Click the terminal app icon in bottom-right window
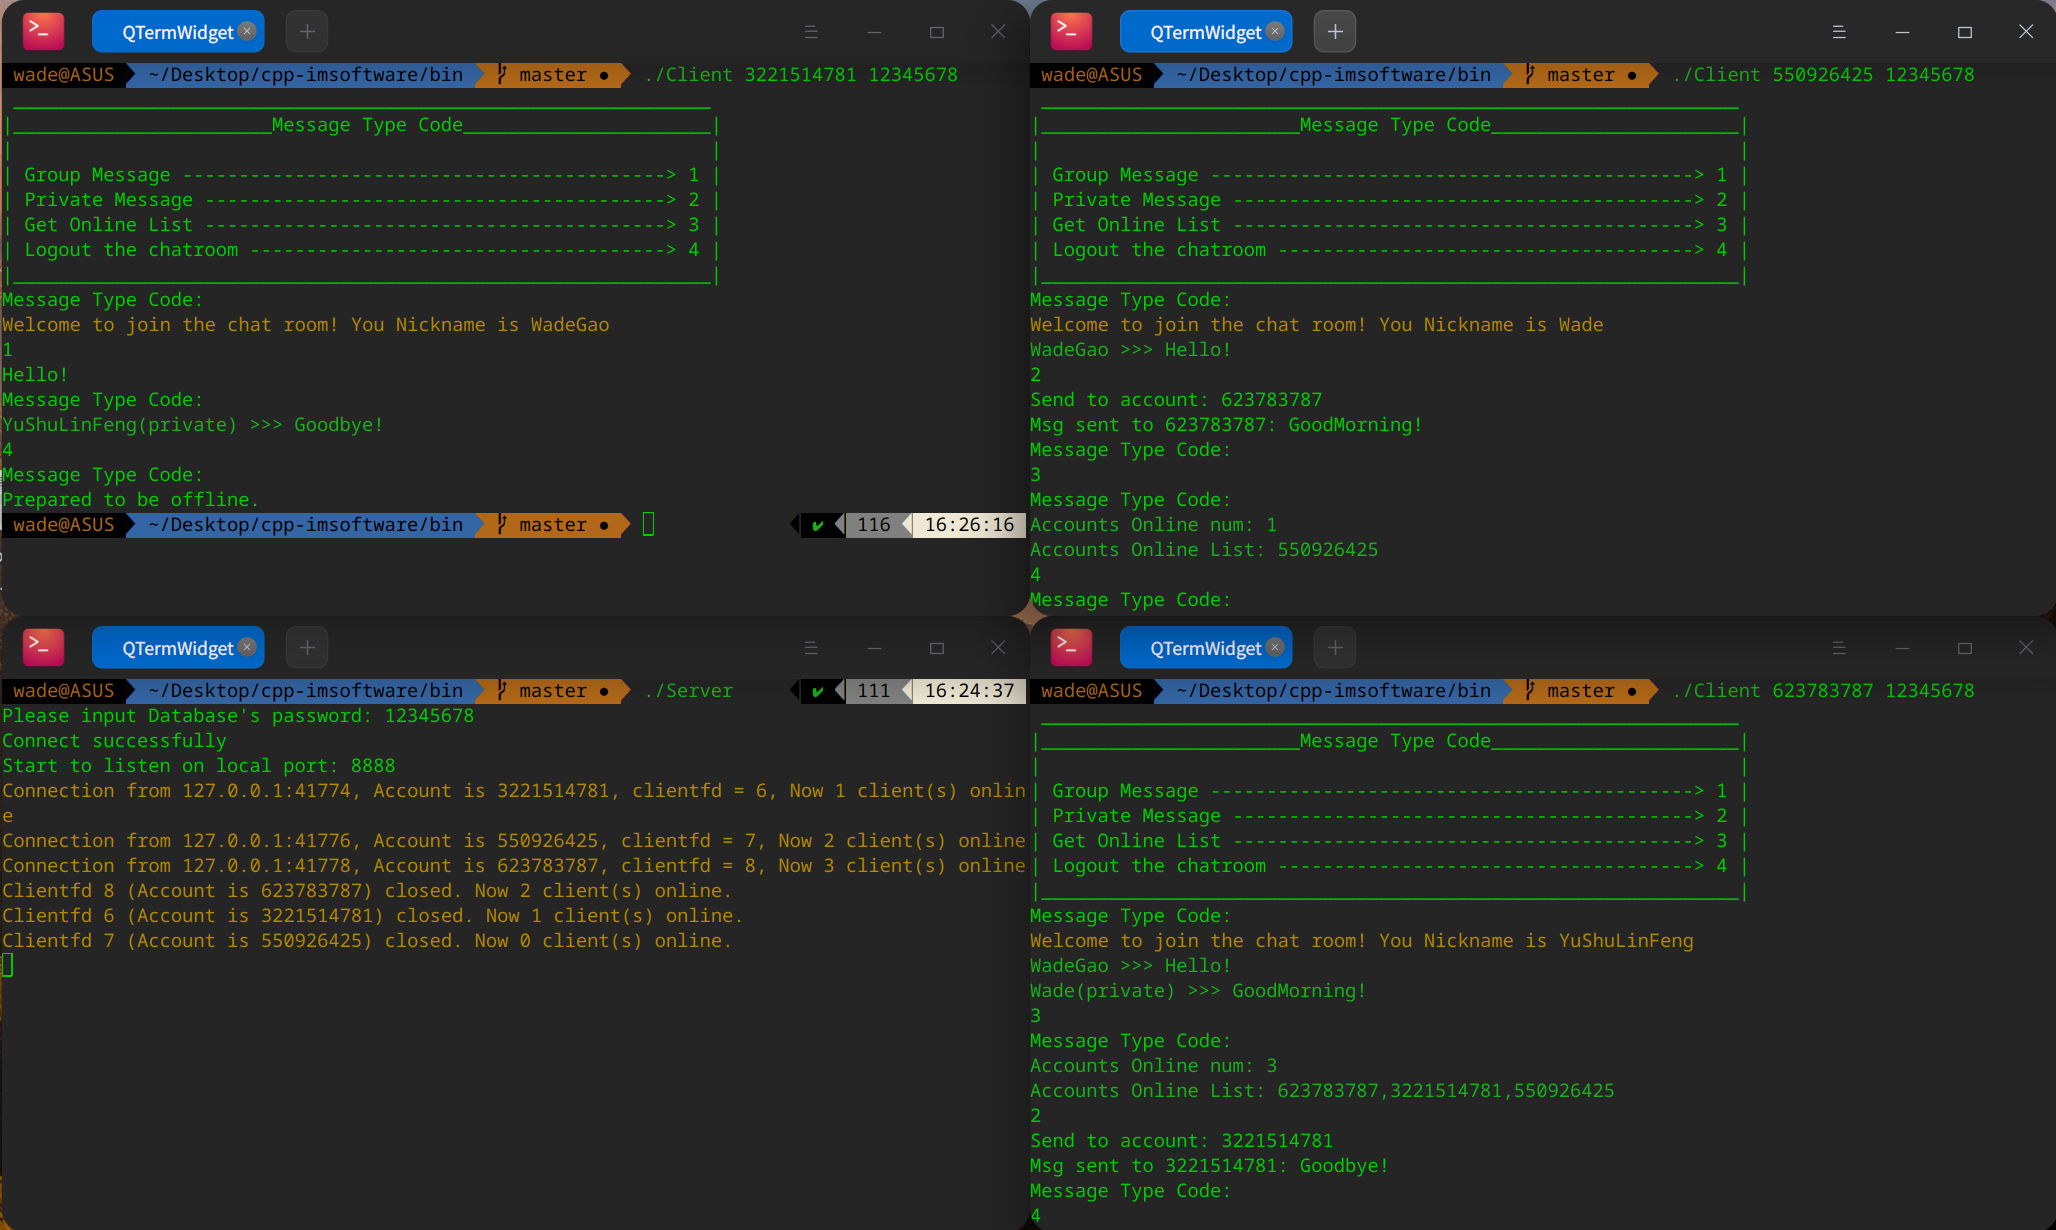2056x1230 pixels. [x=1071, y=648]
